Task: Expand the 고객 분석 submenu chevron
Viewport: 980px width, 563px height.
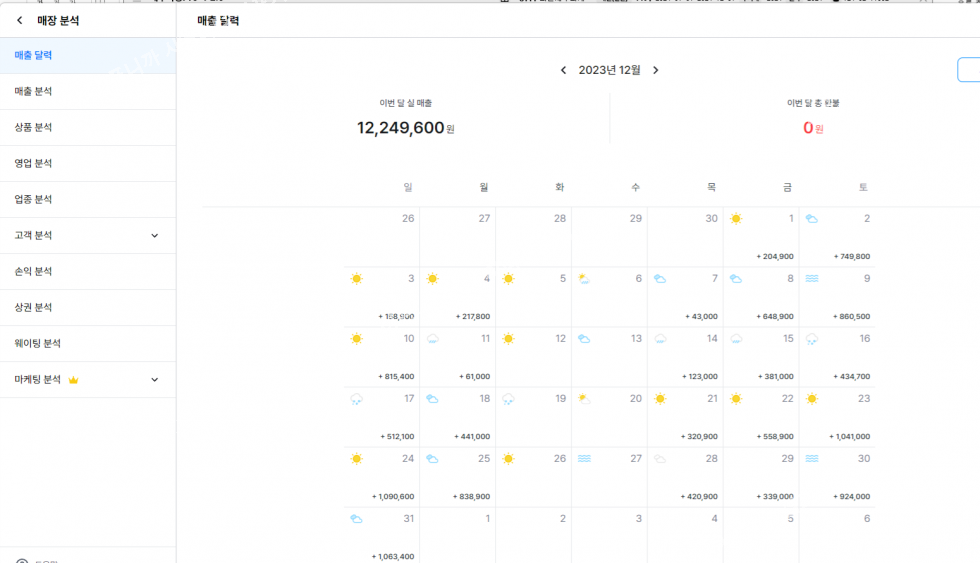Action: (x=154, y=236)
